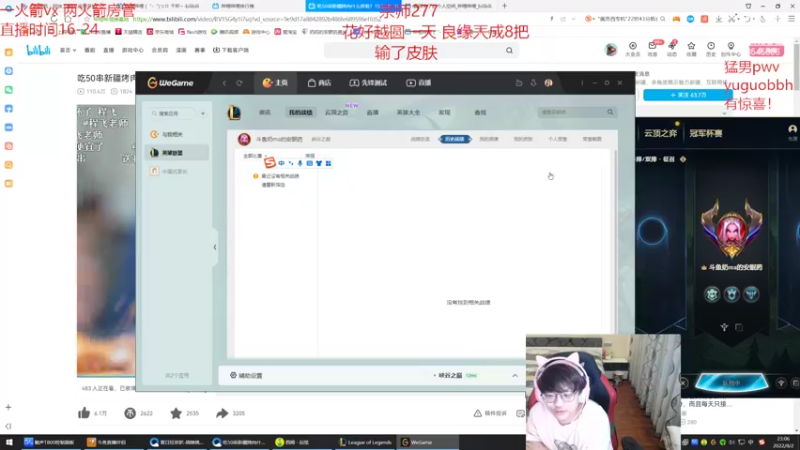800x450 pixels.
Task: Open the 我的战绩 sub-tab
Action: pyautogui.click(x=300, y=112)
